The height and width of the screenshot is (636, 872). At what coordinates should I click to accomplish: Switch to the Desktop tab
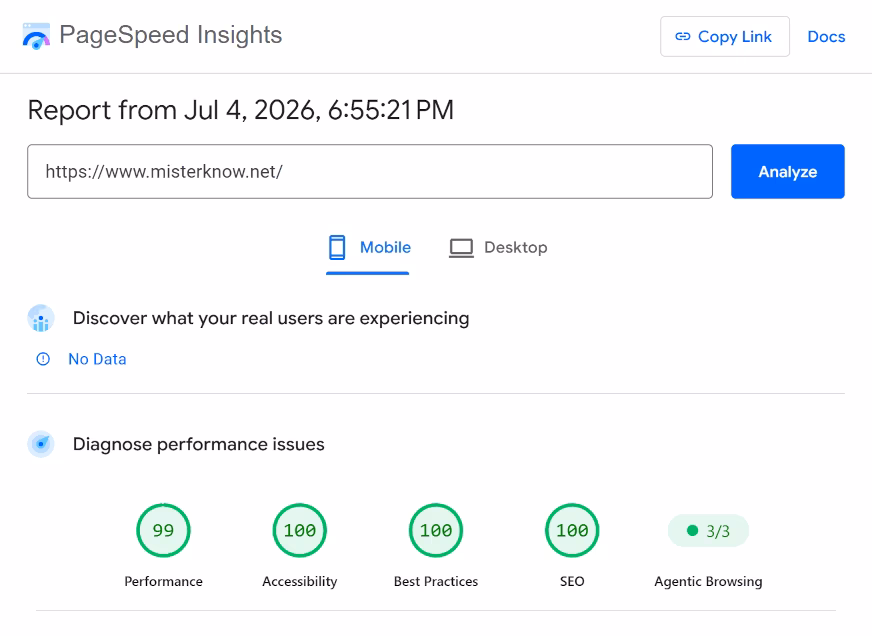(498, 248)
